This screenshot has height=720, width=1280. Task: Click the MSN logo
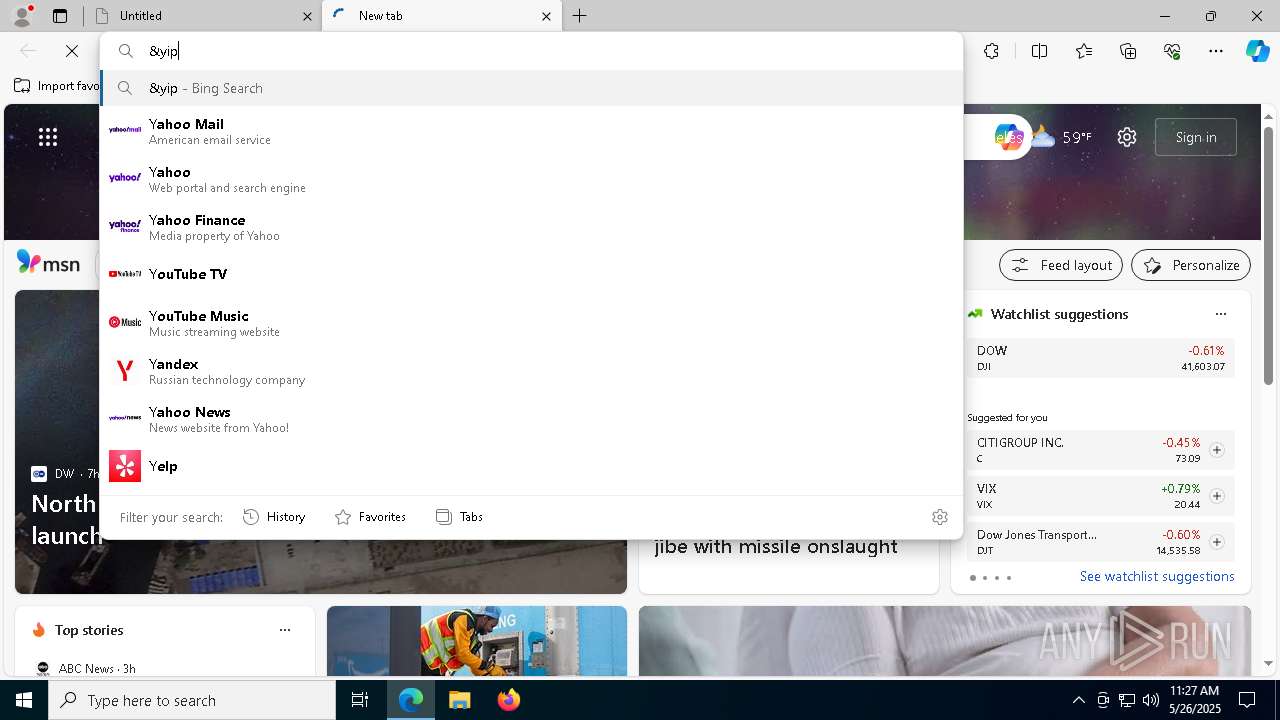(x=49, y=264)
